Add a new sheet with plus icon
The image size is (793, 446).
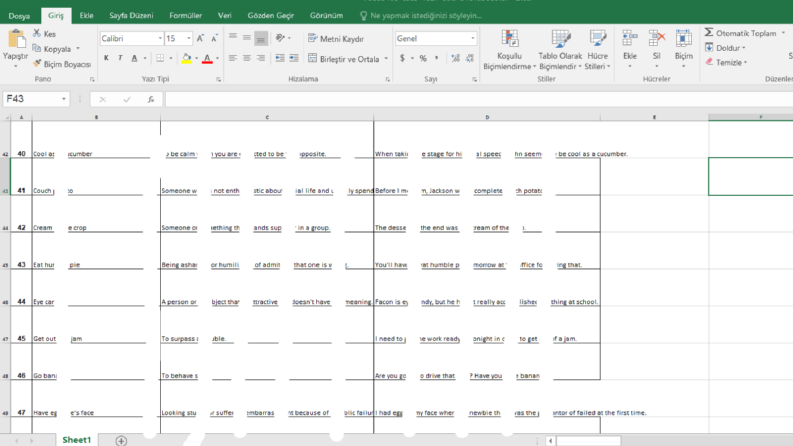pos(121,440)
